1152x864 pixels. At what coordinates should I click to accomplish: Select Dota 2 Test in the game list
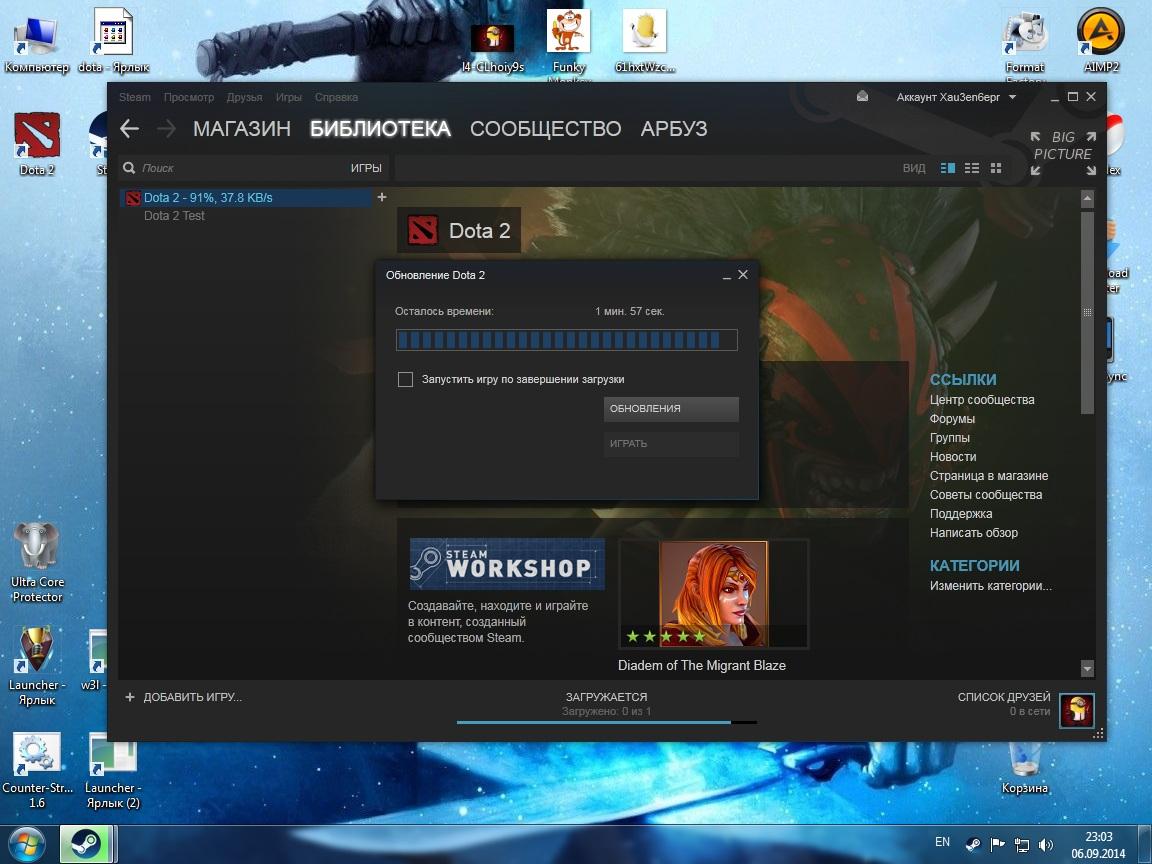[x=173, y=216]
